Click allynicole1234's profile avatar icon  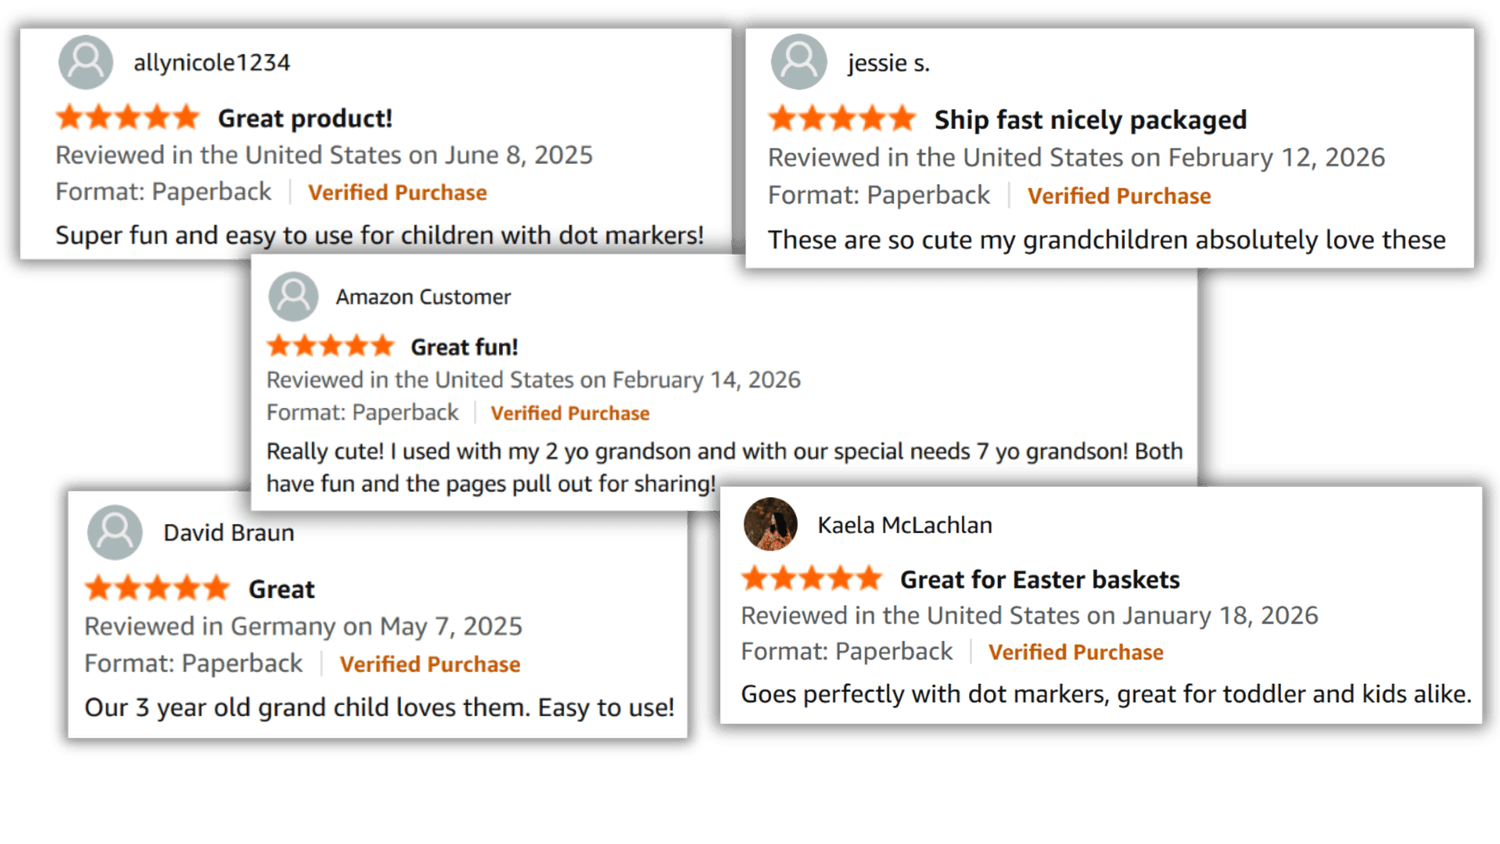point(86,62)
